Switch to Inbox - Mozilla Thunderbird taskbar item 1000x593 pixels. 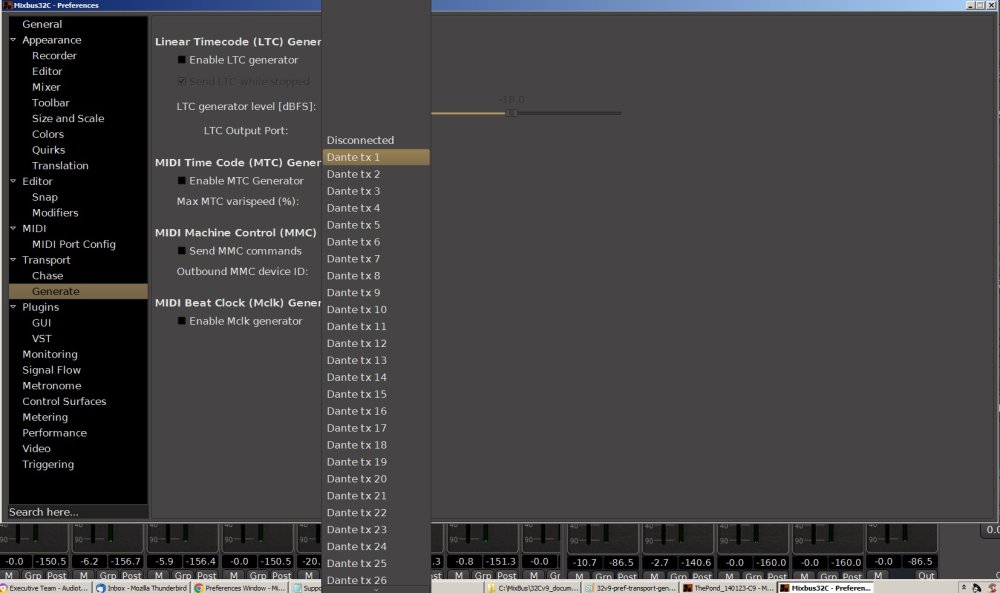tap(142, 588)
